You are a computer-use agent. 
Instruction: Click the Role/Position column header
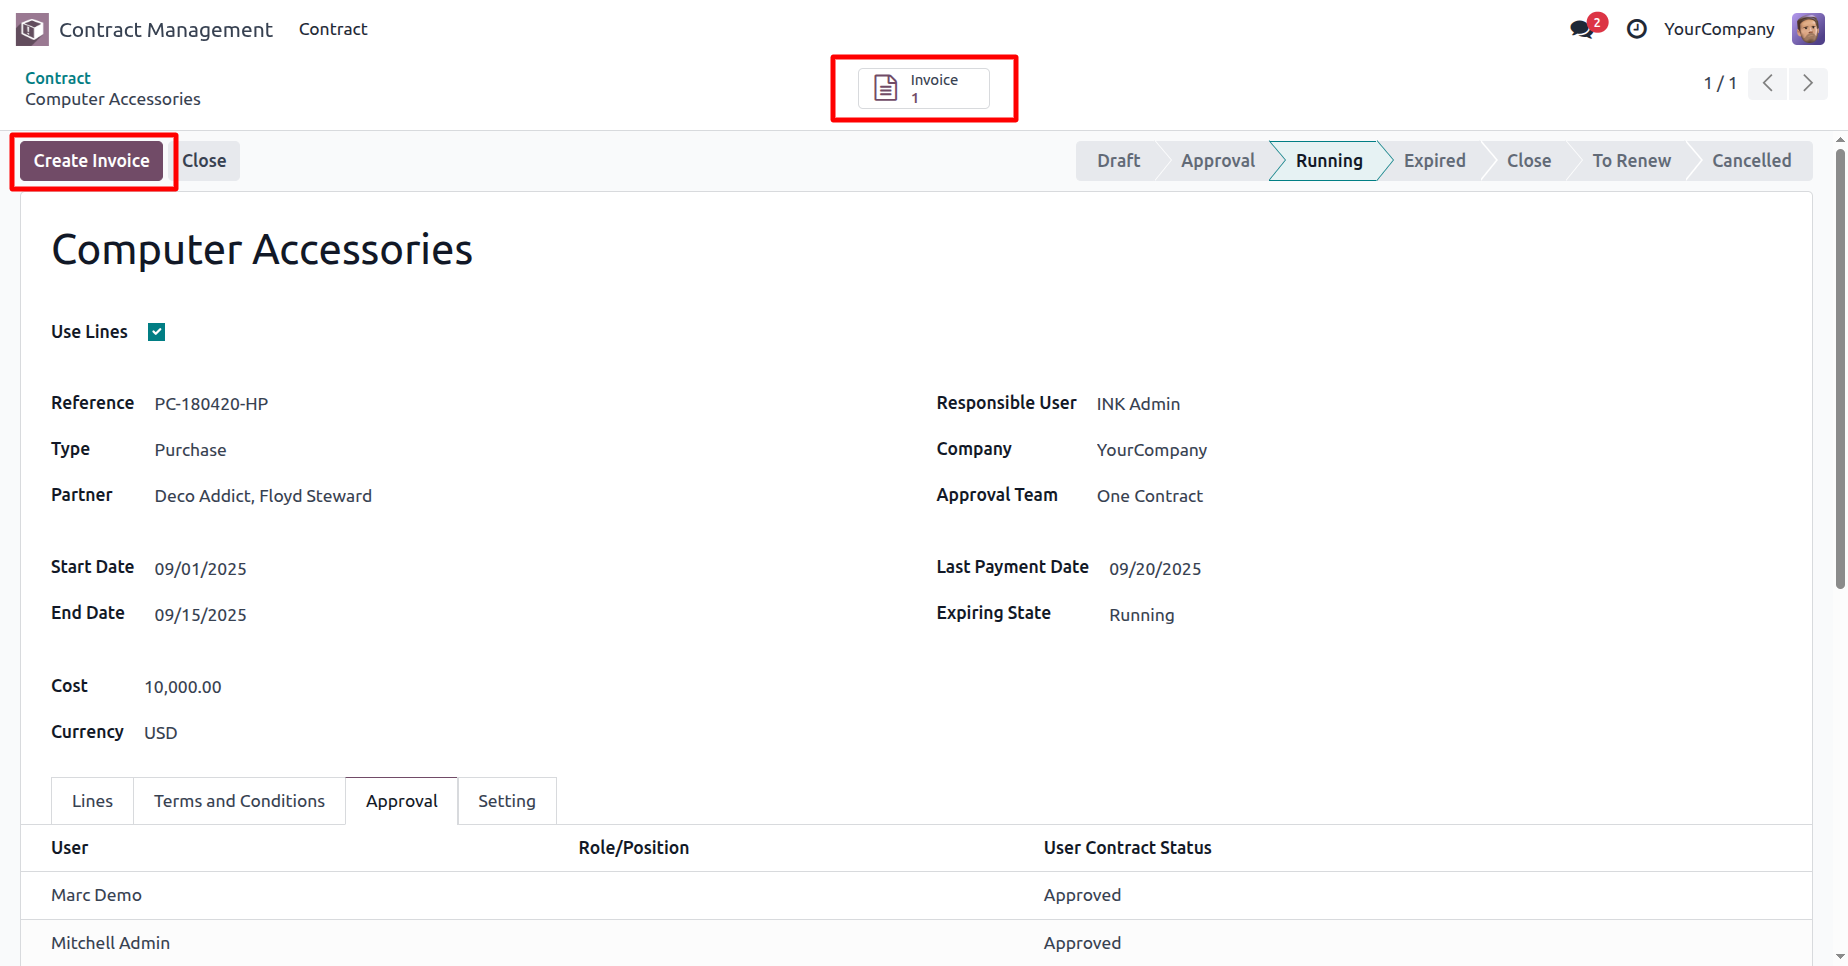[634, 848]
